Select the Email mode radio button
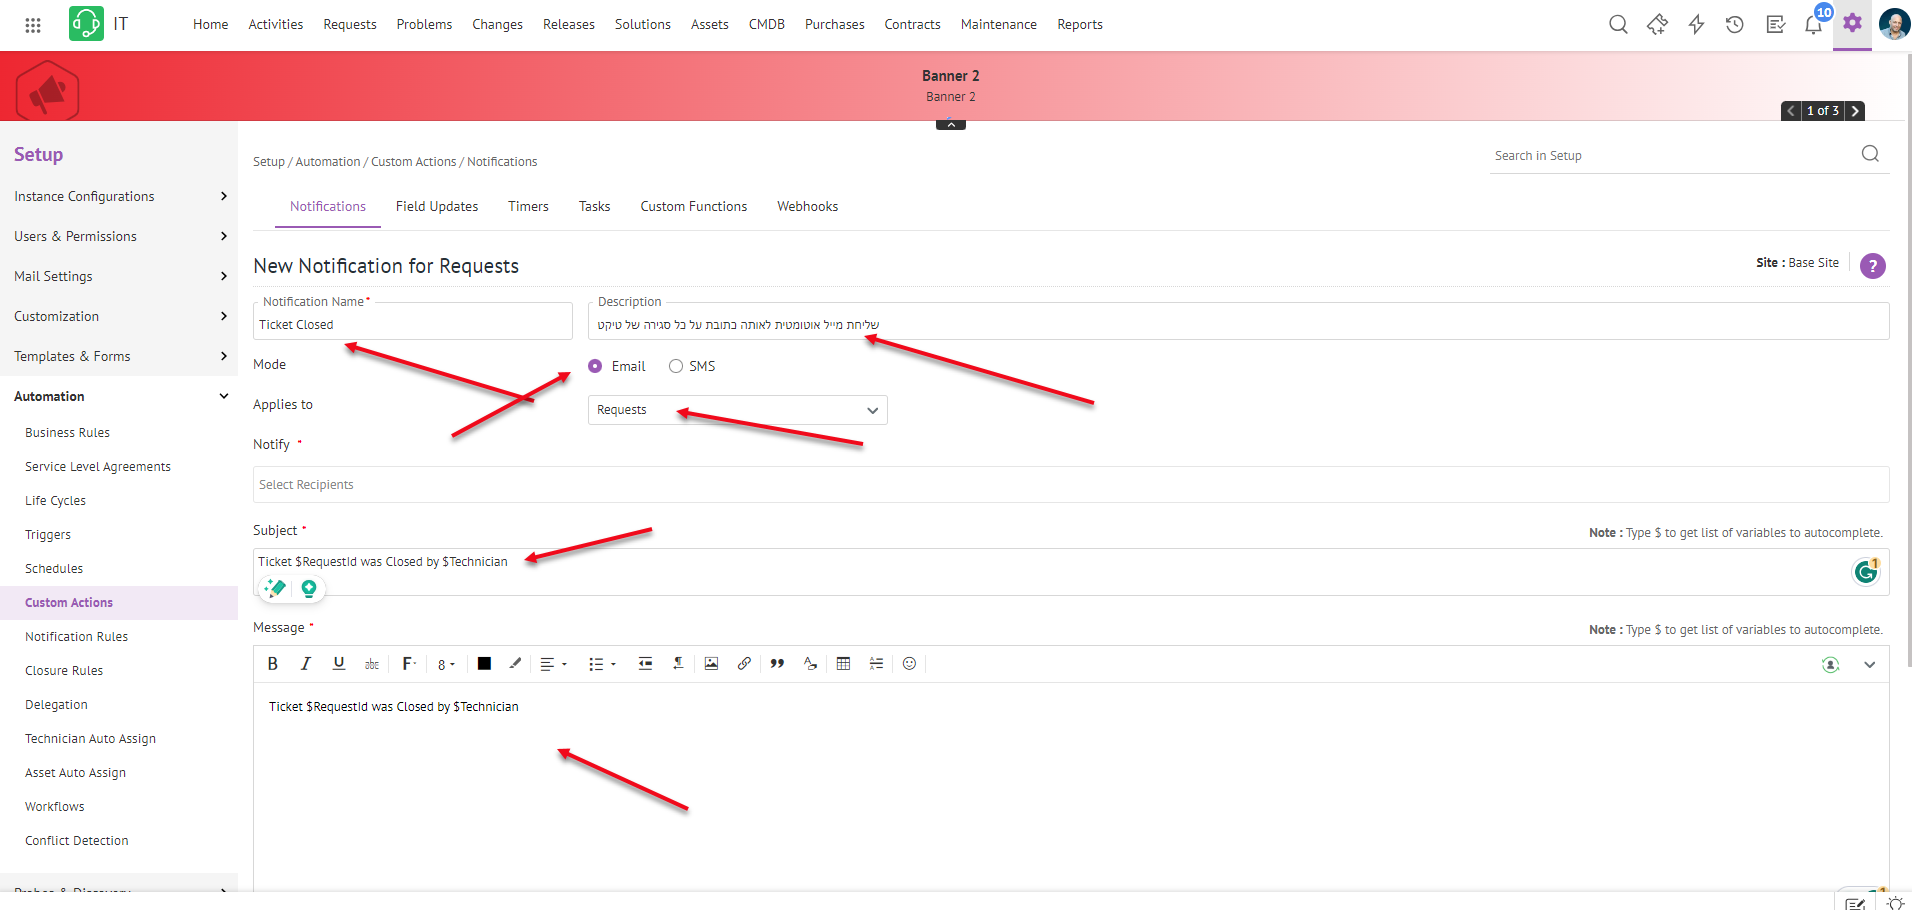1912x910 pixels. coord(595,366)
